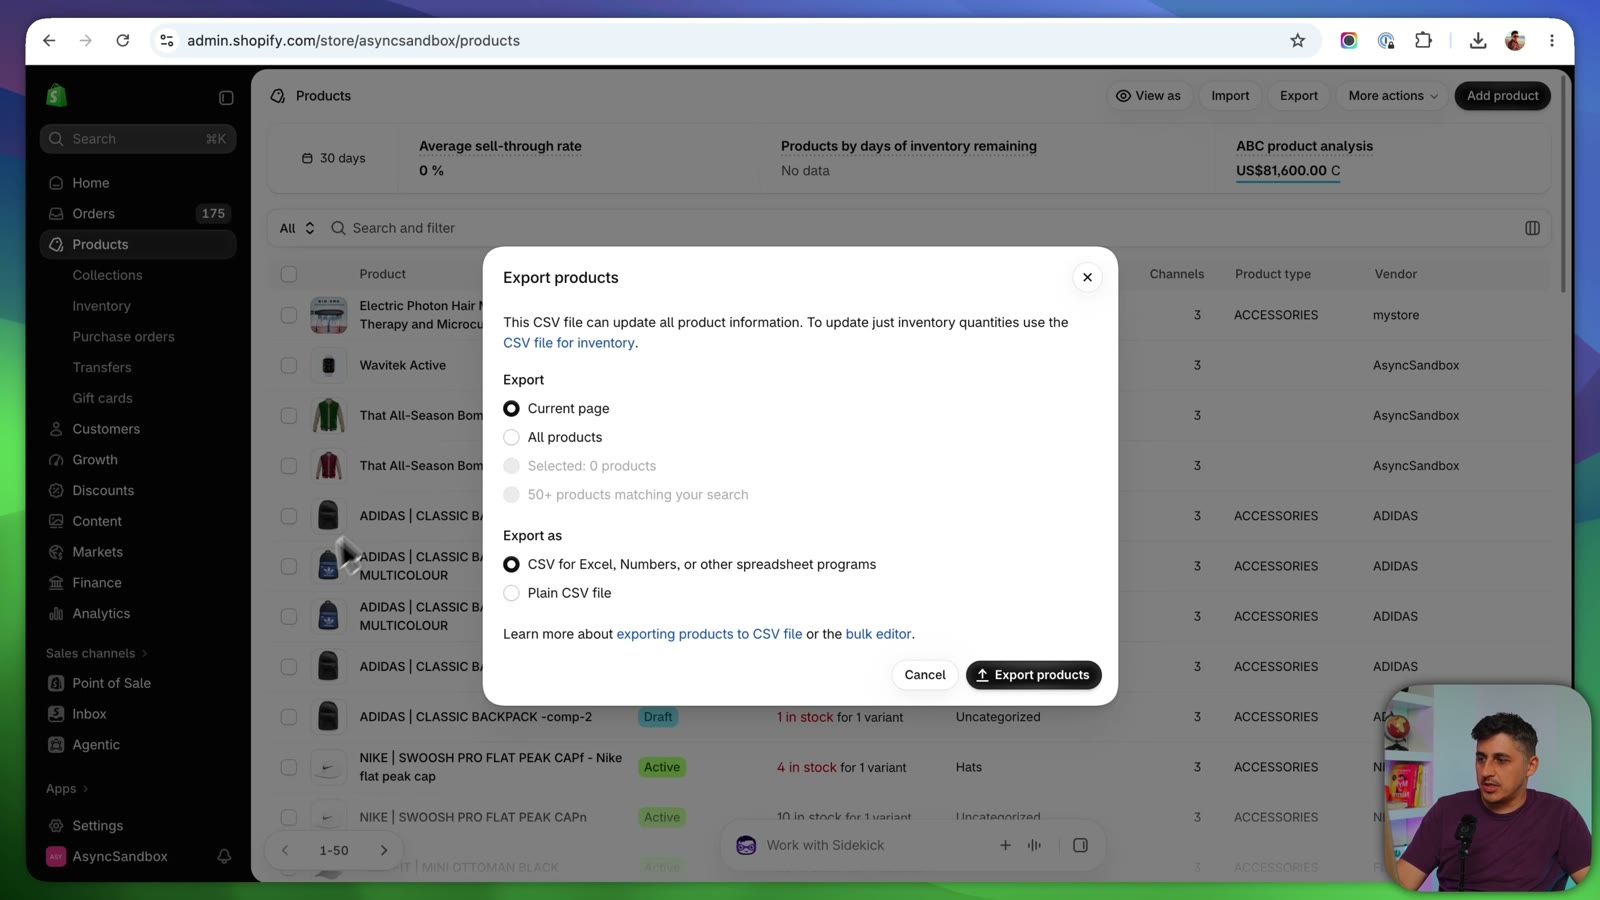Open the browser three-dot menu
This screenshot has height=900, width=1600.
tap(1552, 41)
